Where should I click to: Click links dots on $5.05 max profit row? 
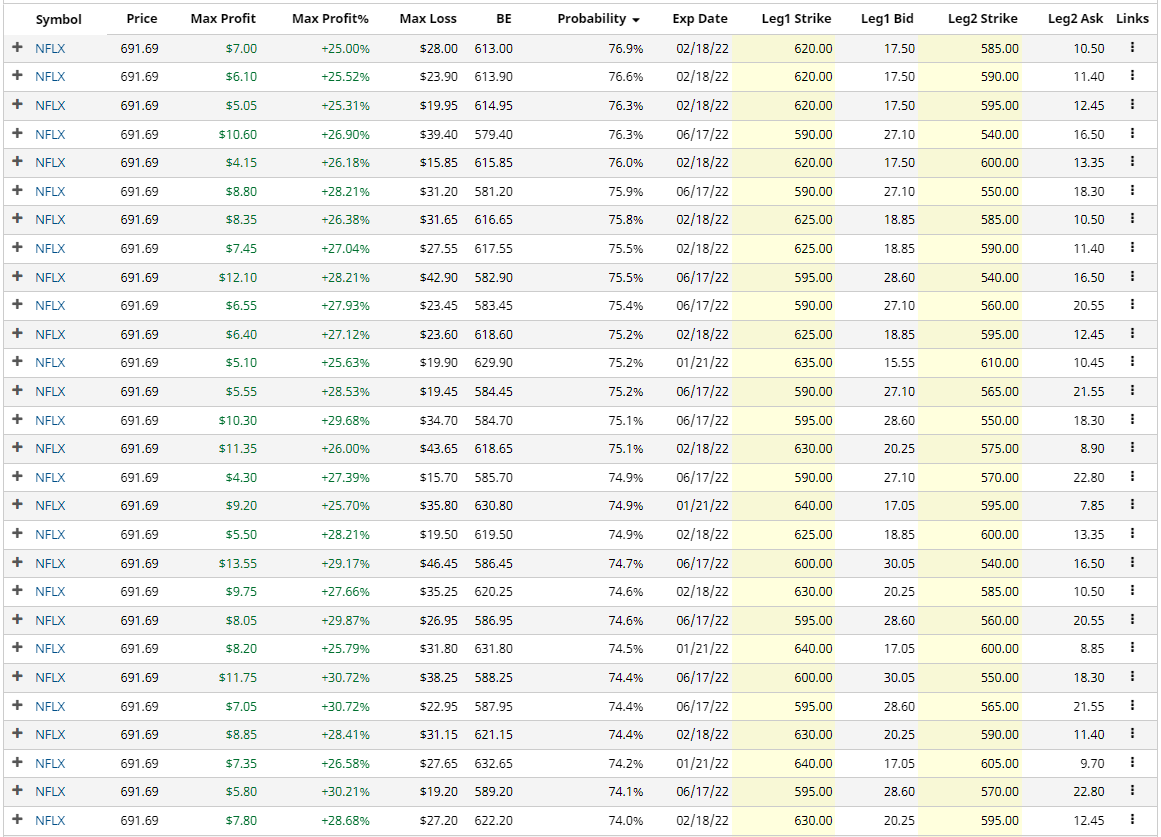coord(1132,104)
